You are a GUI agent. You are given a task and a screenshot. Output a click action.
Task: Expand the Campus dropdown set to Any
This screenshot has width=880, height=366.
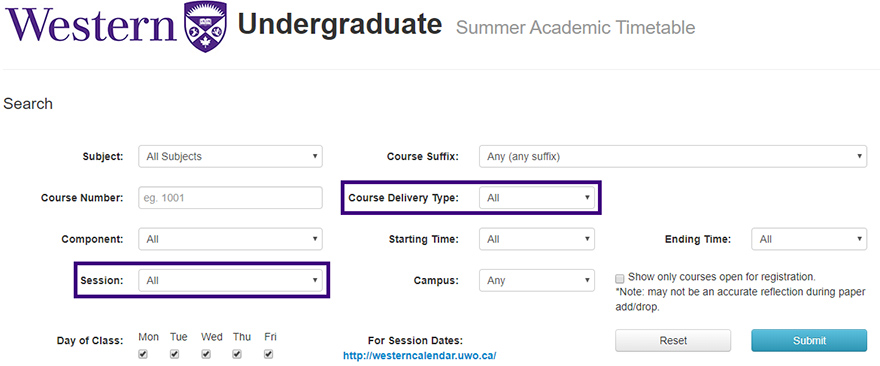537,280
